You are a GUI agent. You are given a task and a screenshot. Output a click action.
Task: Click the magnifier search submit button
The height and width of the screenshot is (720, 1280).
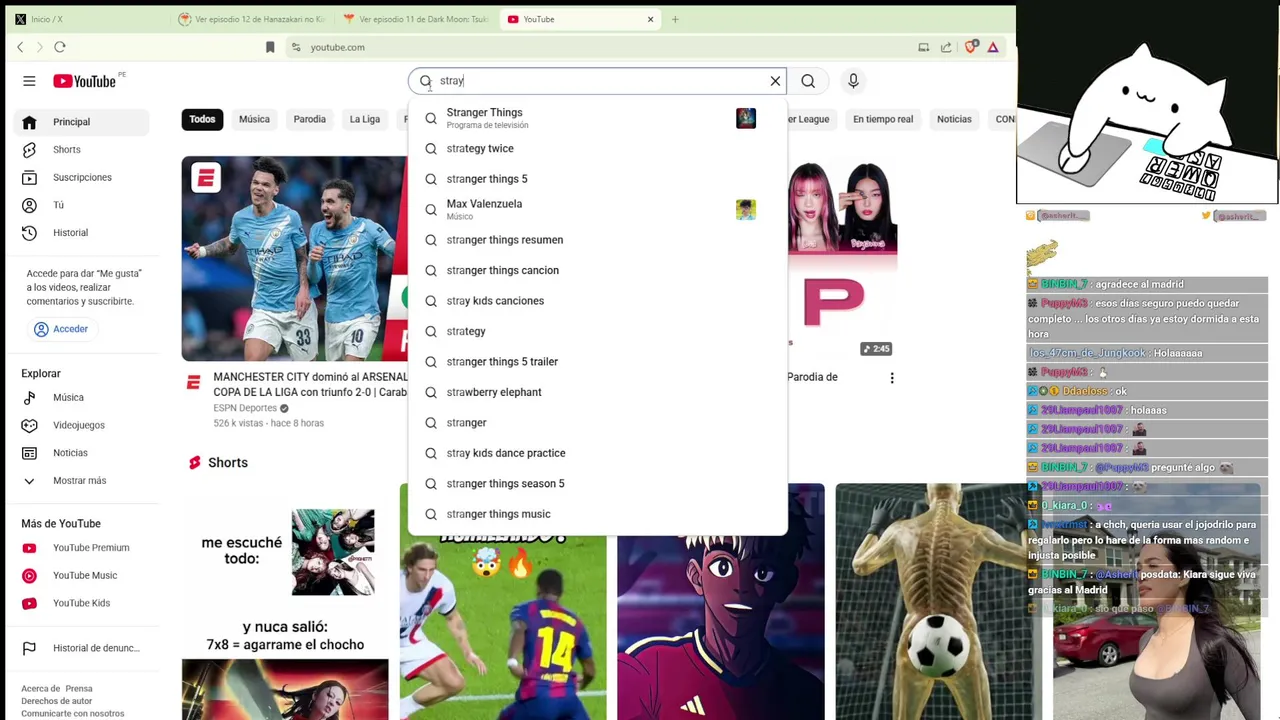click(x=808, y=81)
